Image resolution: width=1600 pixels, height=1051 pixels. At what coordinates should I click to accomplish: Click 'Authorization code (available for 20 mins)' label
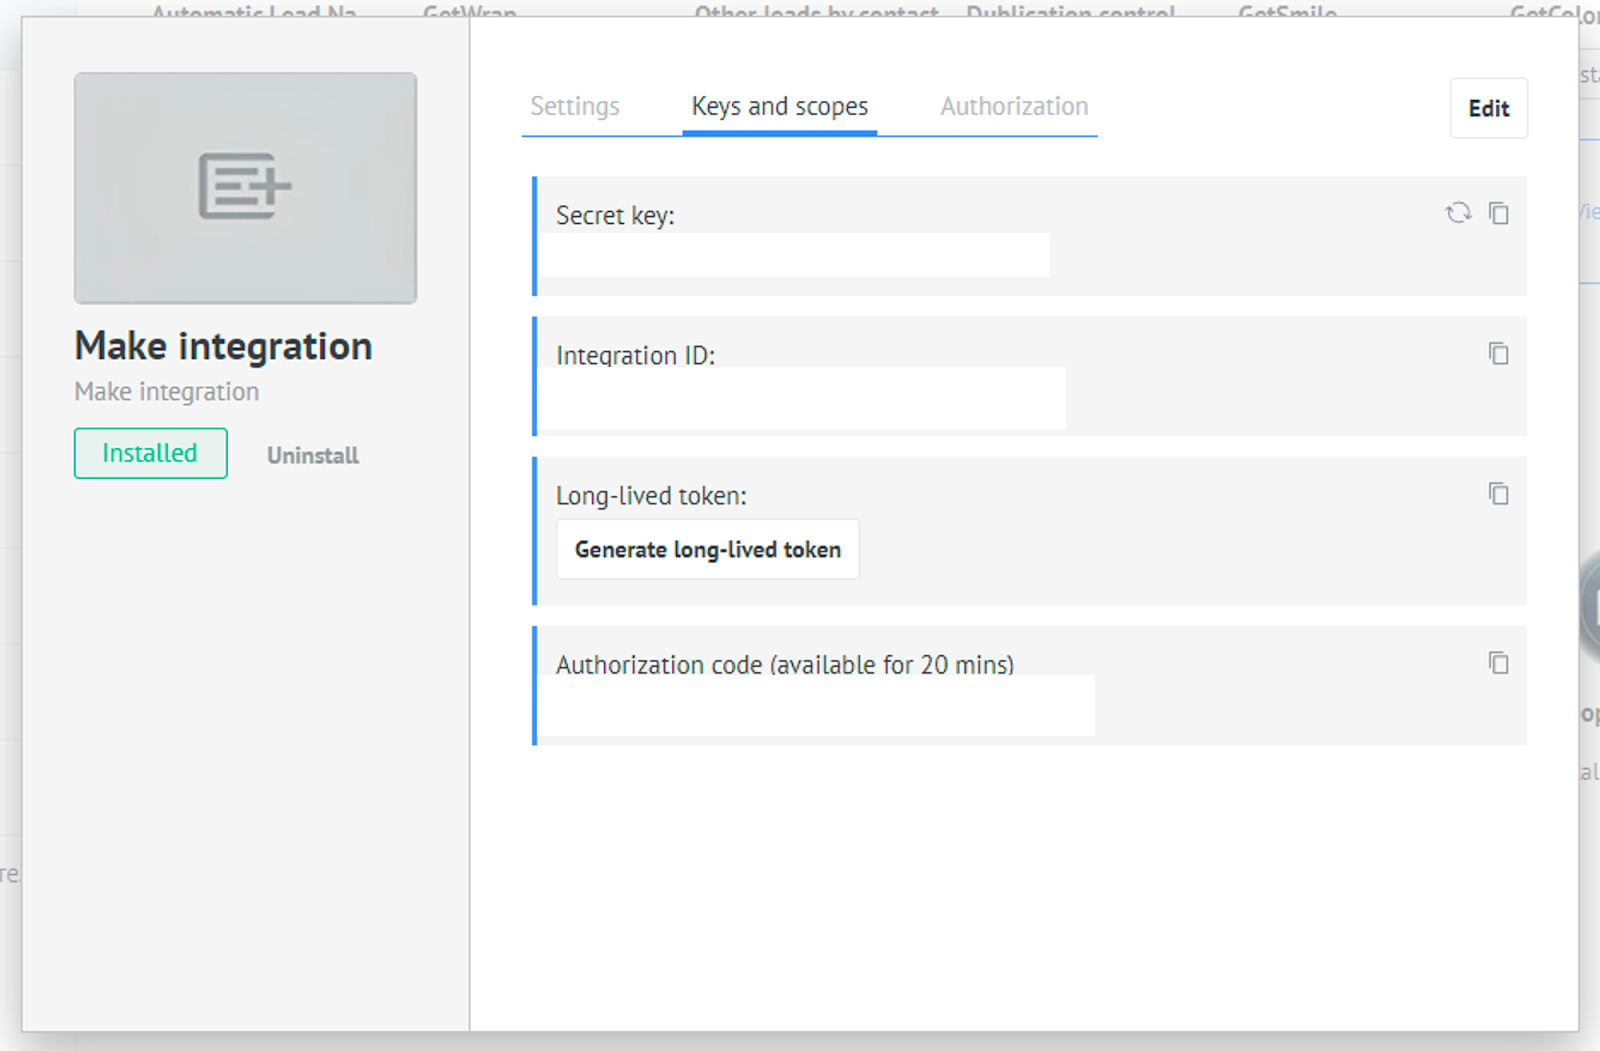pyautogui.click(x=785, y=664)
